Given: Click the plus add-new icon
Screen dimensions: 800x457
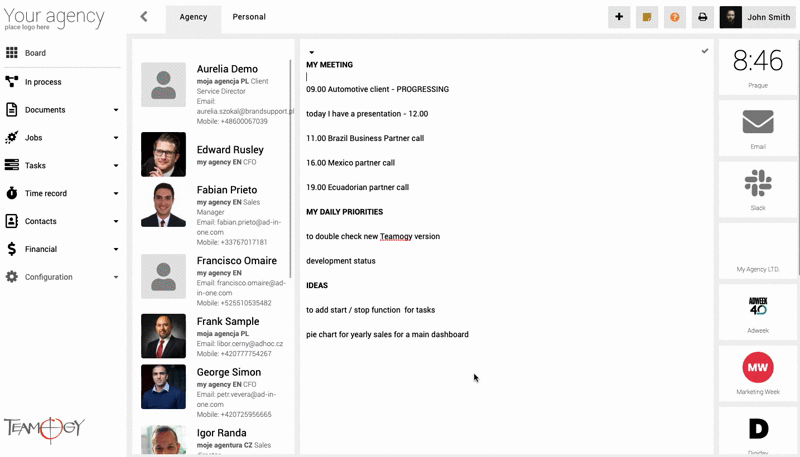Looking at the screenshot, I should [619, 17].
